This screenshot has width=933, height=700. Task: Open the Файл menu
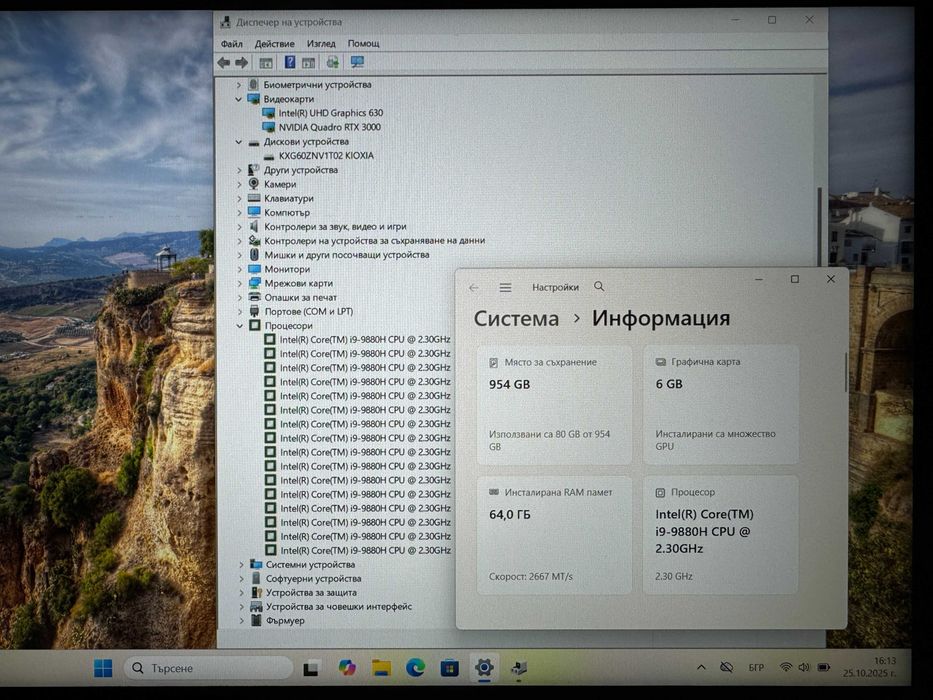[231, 43]
